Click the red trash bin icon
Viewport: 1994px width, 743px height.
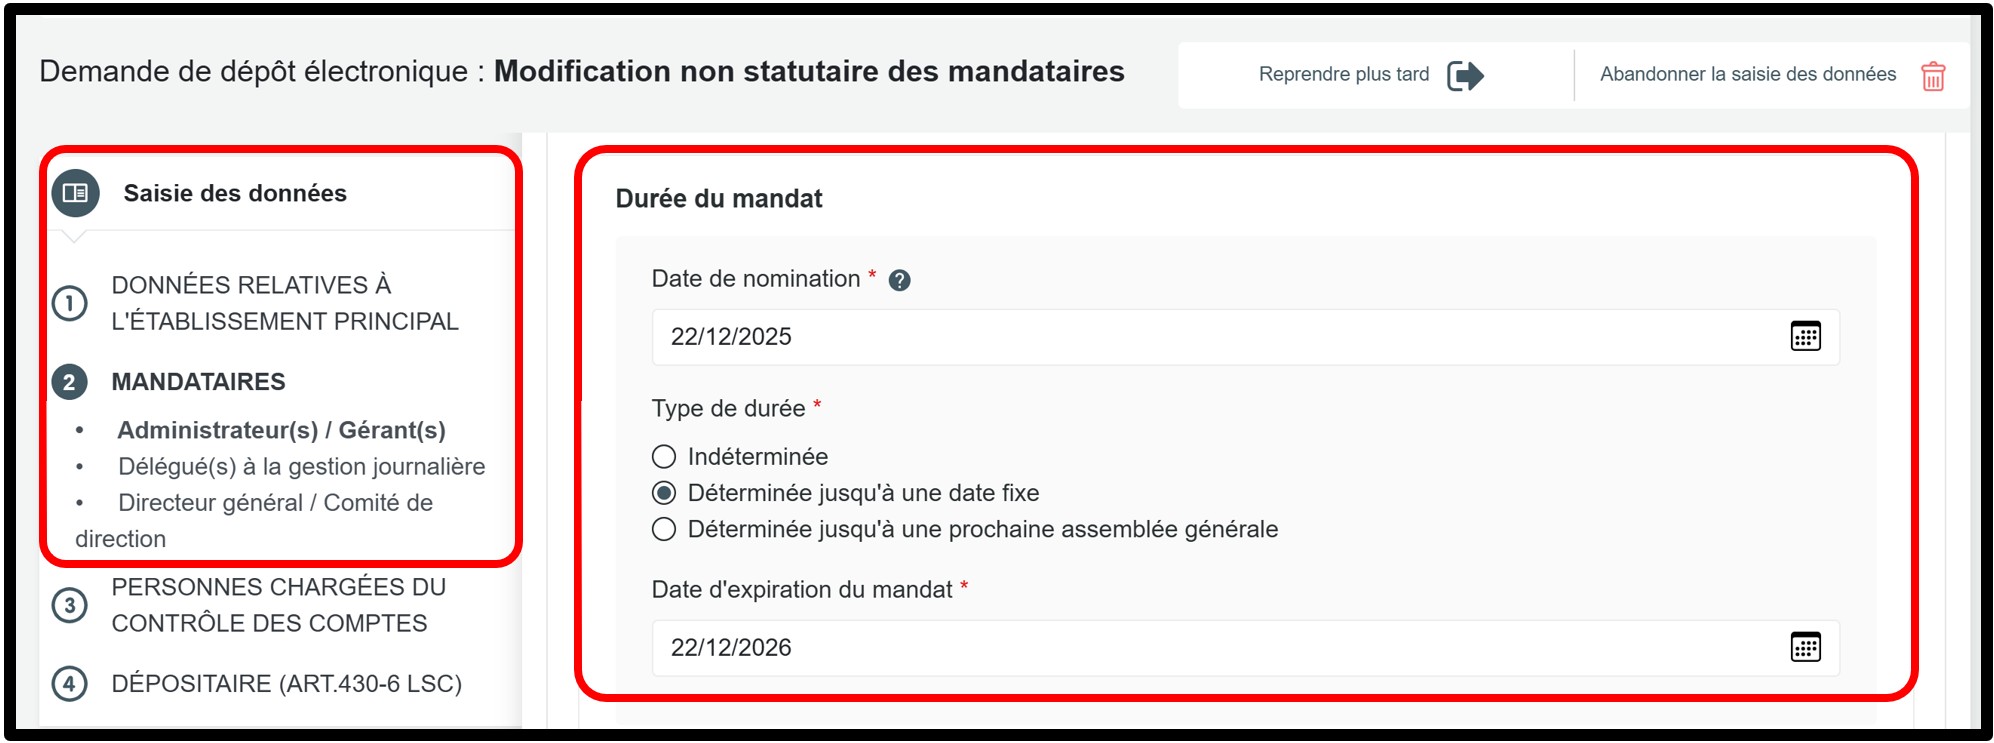pos(1933,76)
